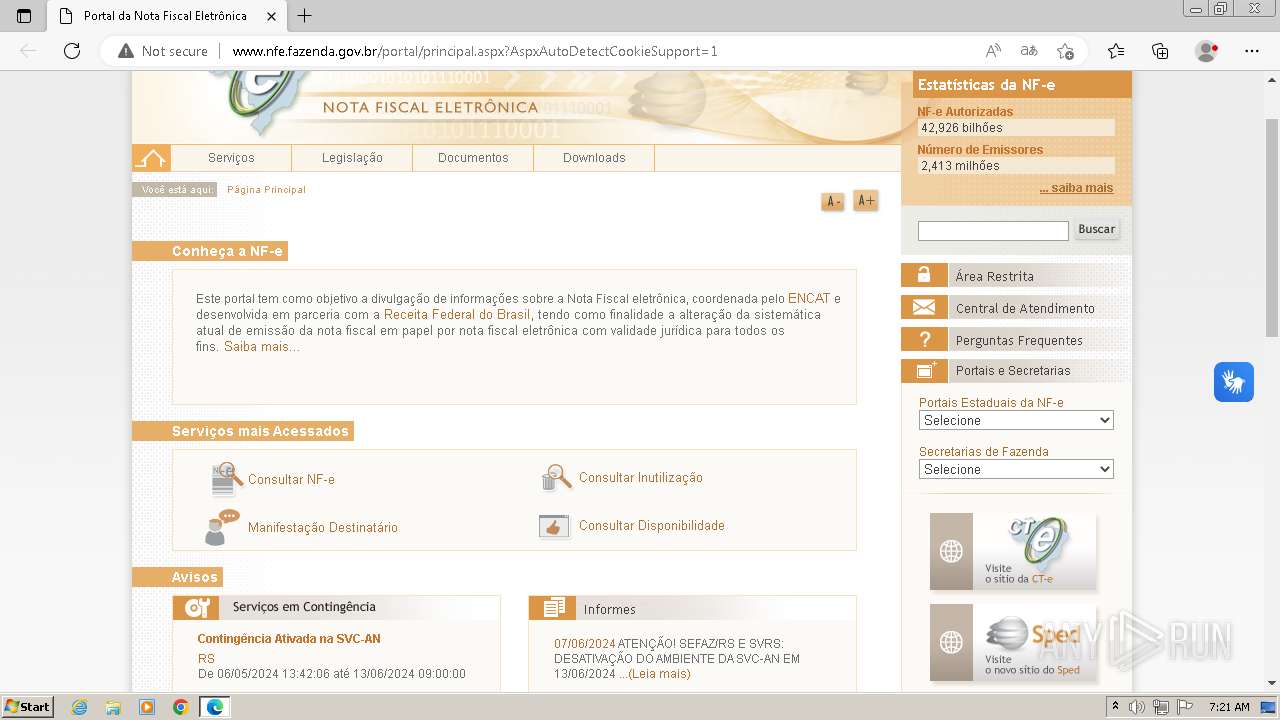Image resolution: width=1280 pixels, height=720 pixels.
Task: Select the Portal da Nota Fiscal Eletrônica tab
Action: 166,16
